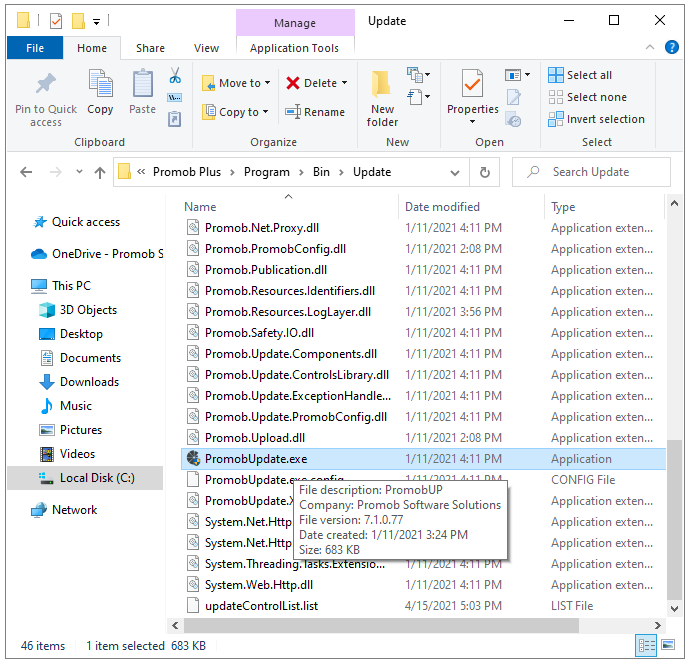Expand the Move to dropdown
Viewport: 690px width, 666px height.
(x=268, y=83)
